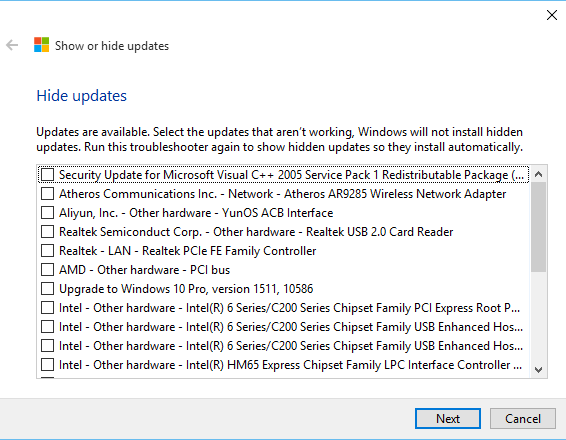Screen dimensions: 566x440
Task: Tick the Intel PCI Express Root Port checkbox
Action: click(47, 308)
